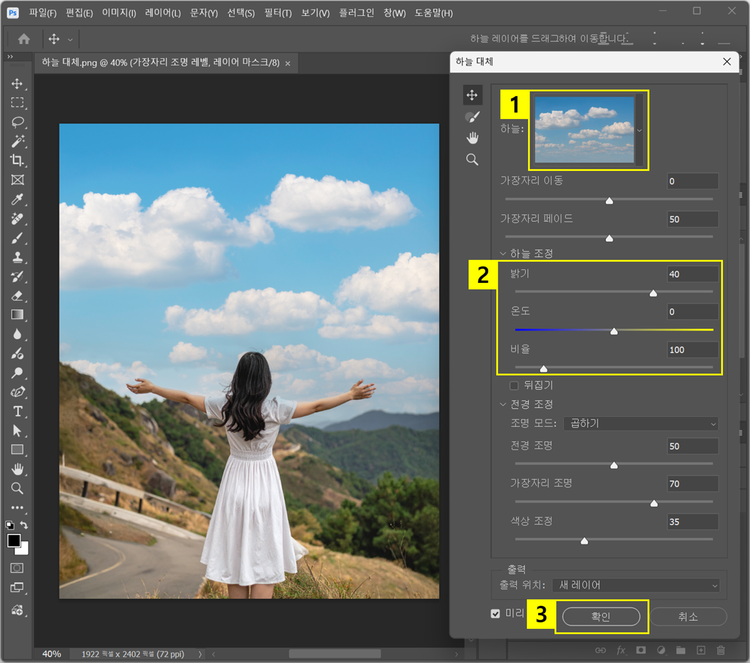
Task: Open the 조명 모드 dropdown showing 곱하기
Action: [x=640, y=423]
